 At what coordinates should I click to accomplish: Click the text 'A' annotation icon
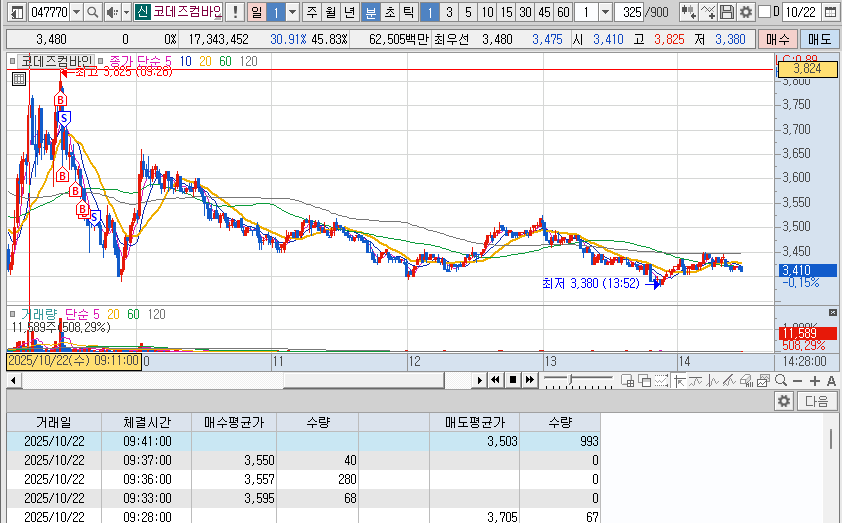[832, 380]
